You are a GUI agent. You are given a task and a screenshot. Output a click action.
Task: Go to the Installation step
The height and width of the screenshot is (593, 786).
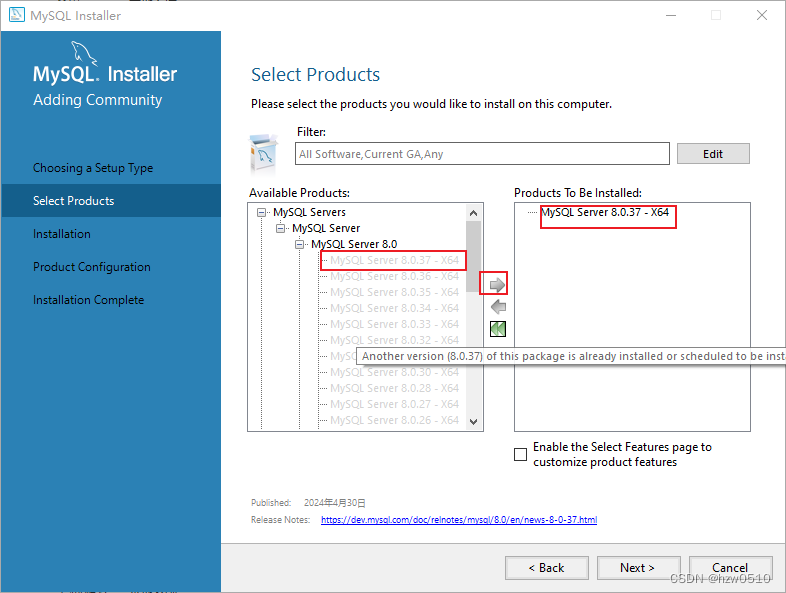click(62, 234)
